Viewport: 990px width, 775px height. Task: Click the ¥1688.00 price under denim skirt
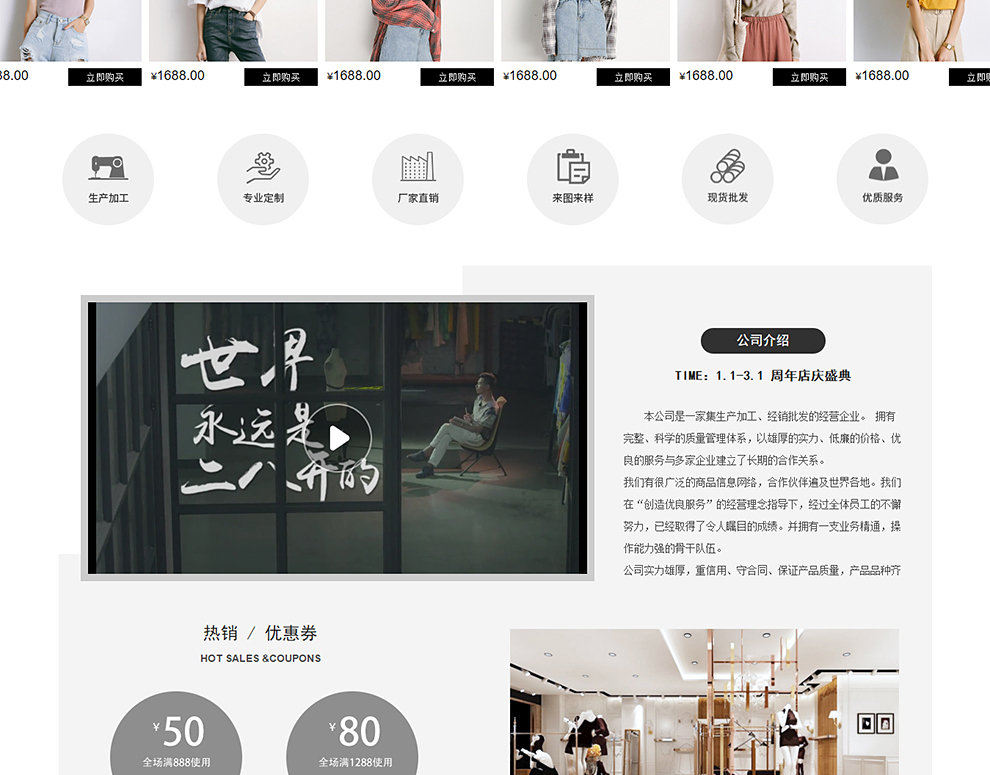(530, 76)
